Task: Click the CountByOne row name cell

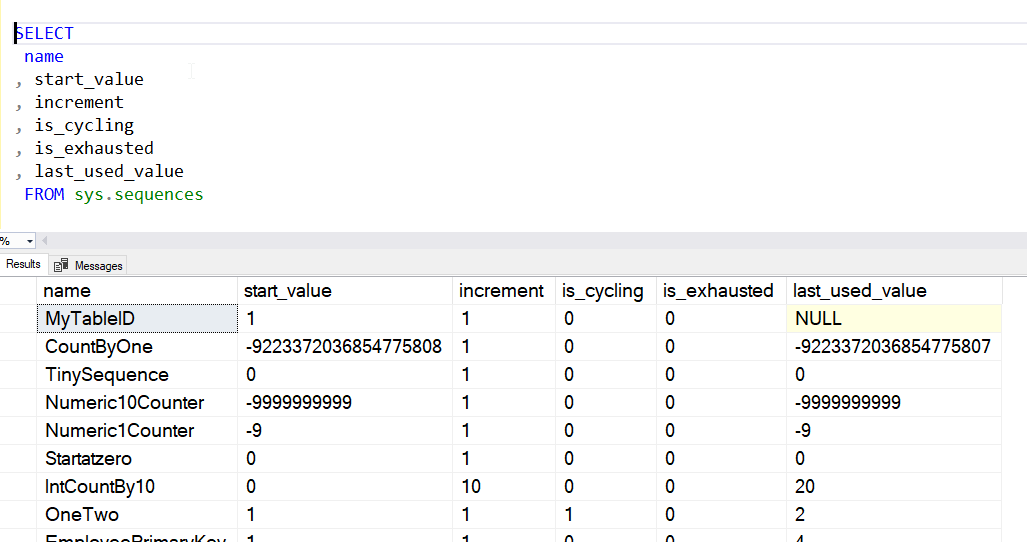Action: point(99,347)
